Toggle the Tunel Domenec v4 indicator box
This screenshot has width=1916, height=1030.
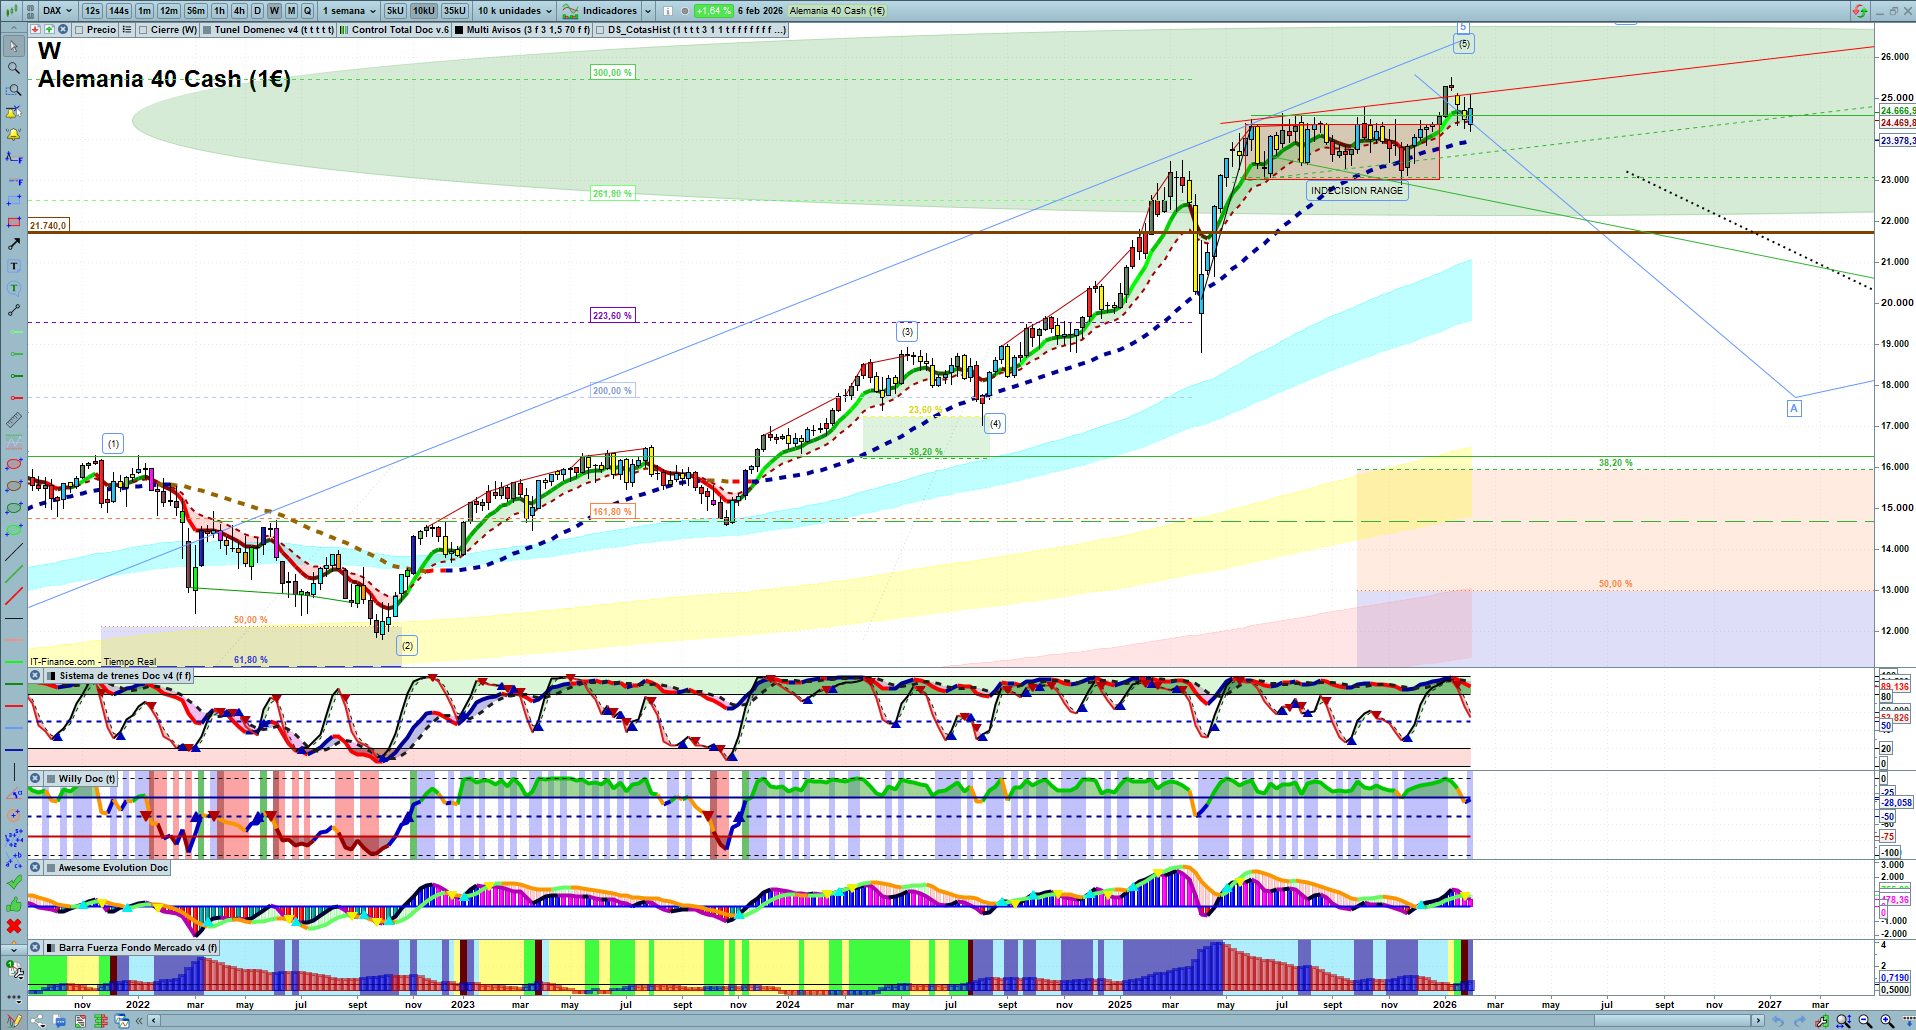pos(207,30)
